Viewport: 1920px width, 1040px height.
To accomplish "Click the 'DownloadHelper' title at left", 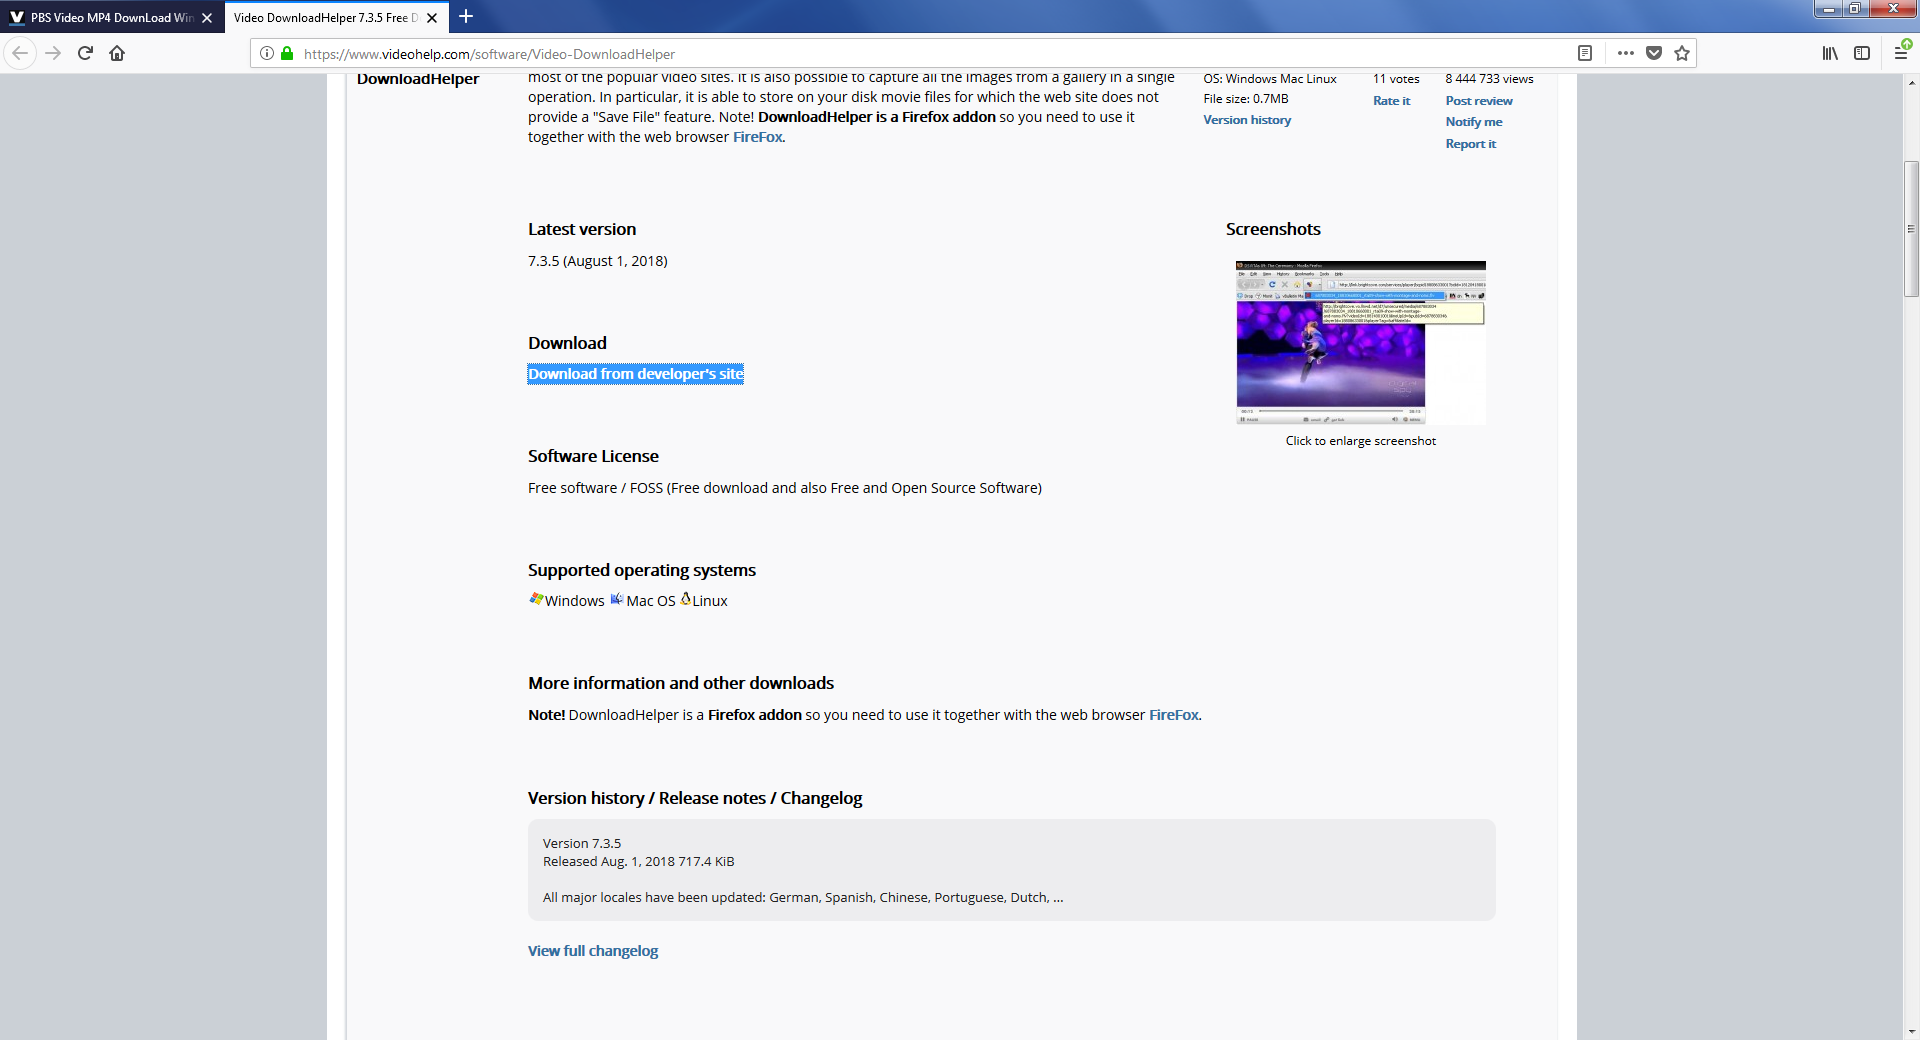I will 418,79.
